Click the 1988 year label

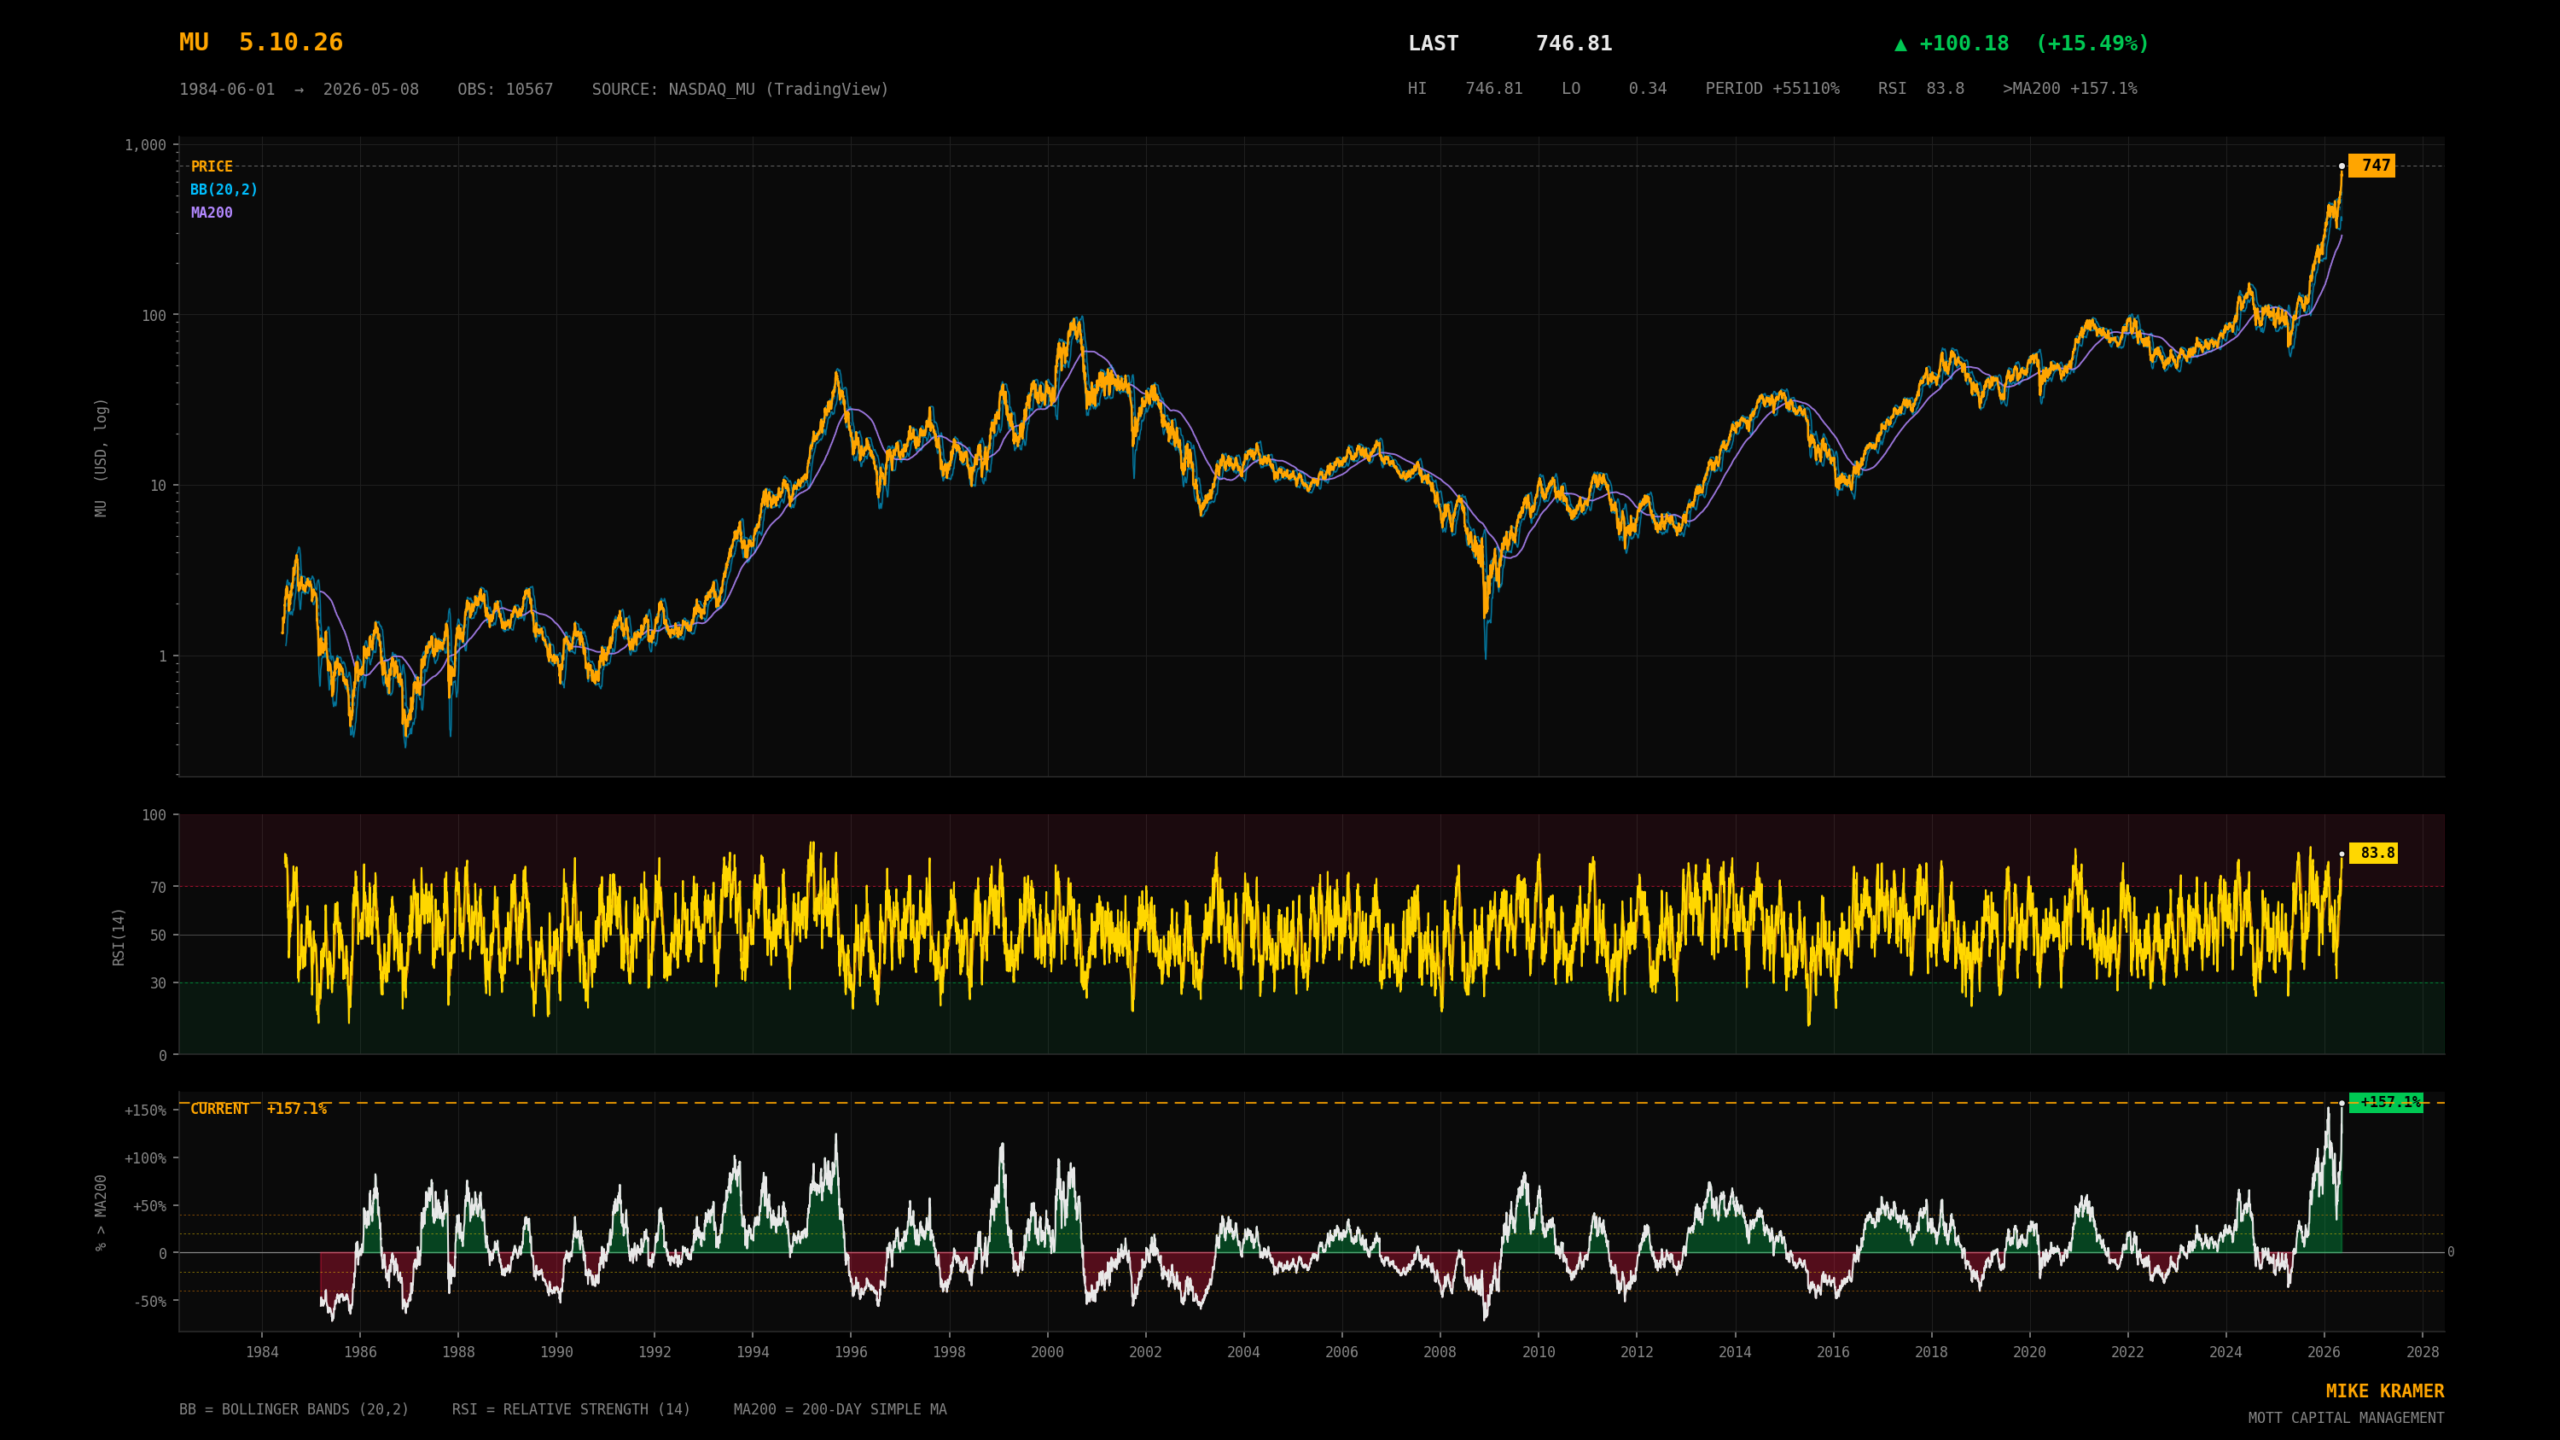click(x=458, y=1352)
